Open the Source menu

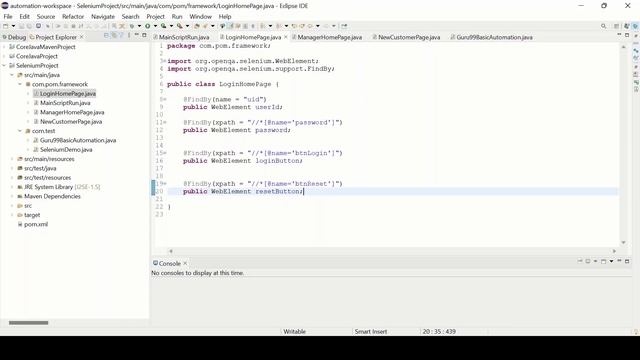pyautogui.click(x=46, y=16)
